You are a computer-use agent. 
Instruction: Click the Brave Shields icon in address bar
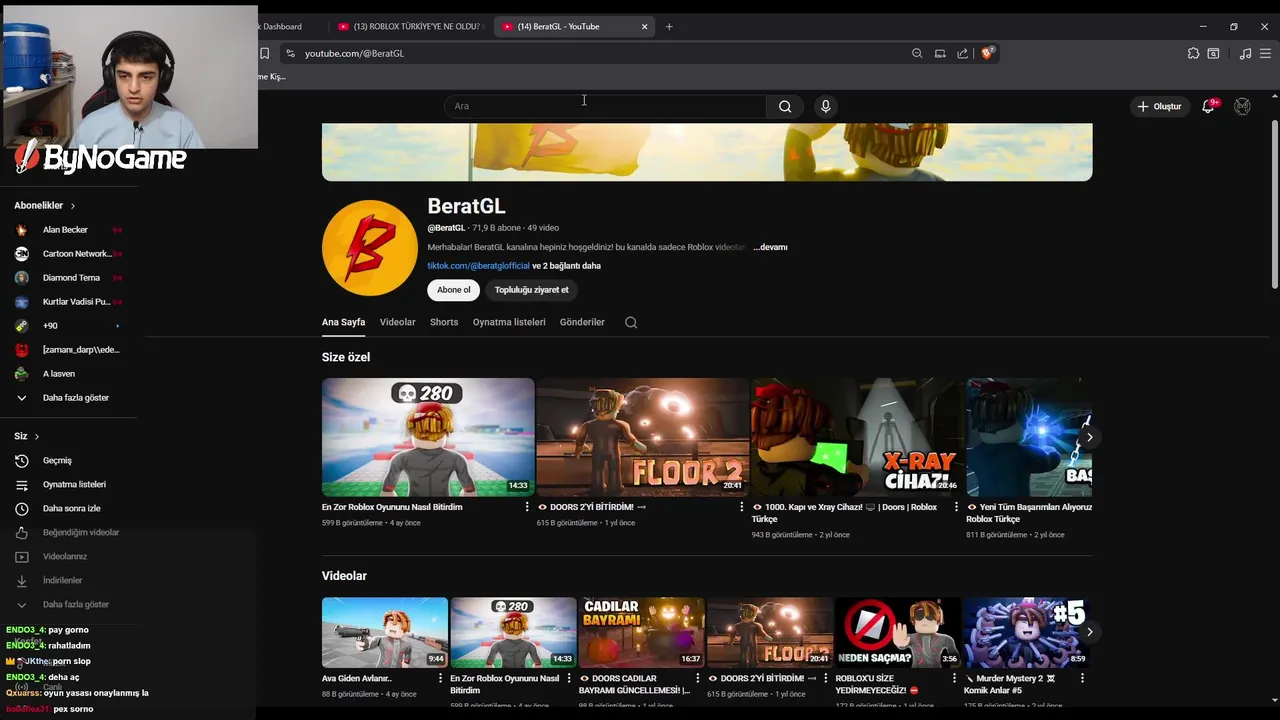987,53
